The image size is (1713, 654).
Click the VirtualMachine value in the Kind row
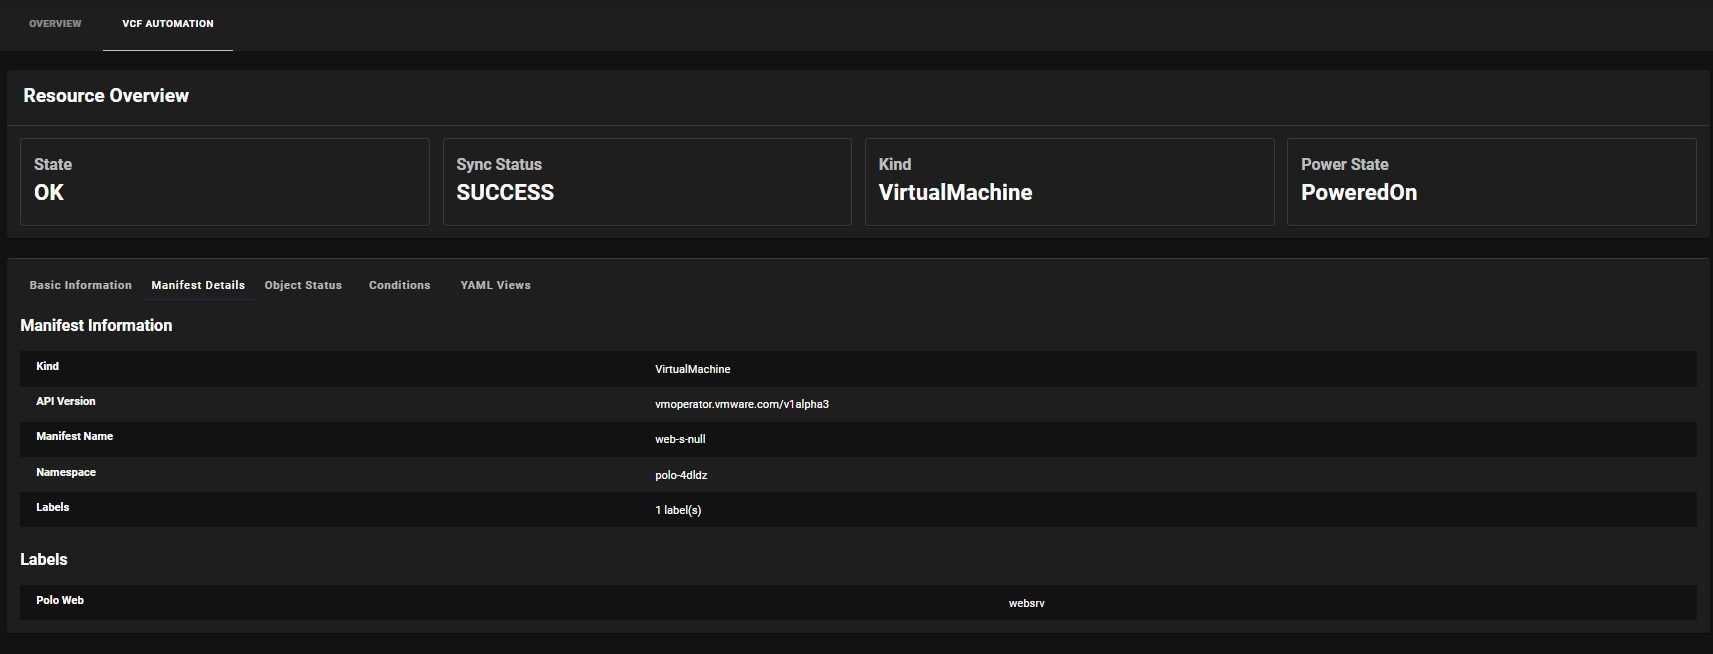coord(693,369)
